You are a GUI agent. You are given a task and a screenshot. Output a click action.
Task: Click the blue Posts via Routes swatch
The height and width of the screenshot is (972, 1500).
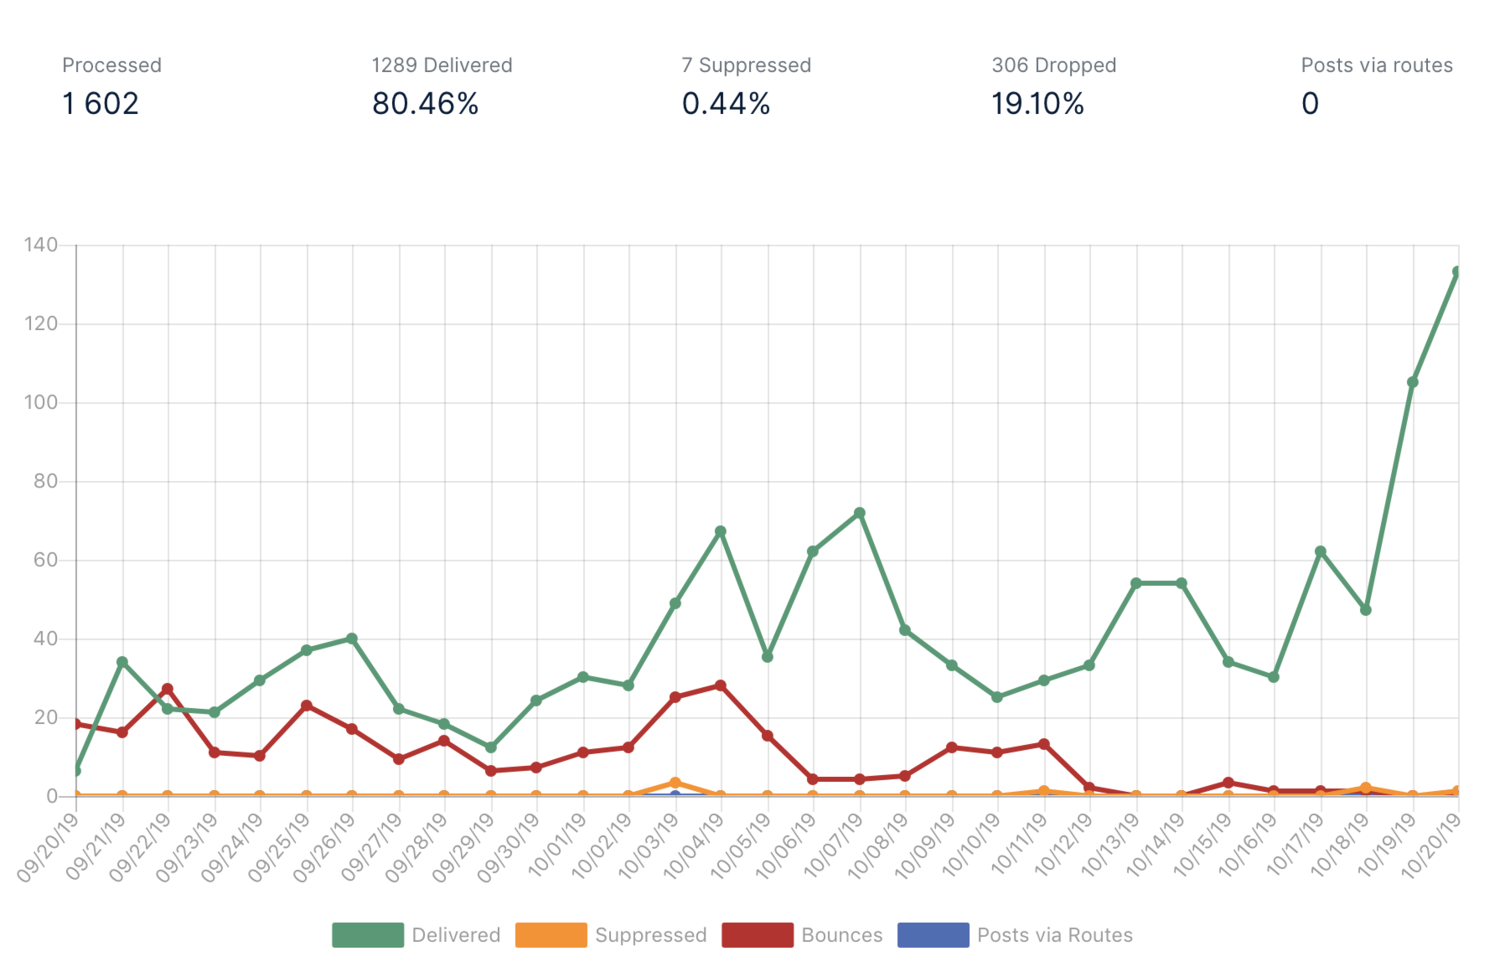tap(933, 935)
